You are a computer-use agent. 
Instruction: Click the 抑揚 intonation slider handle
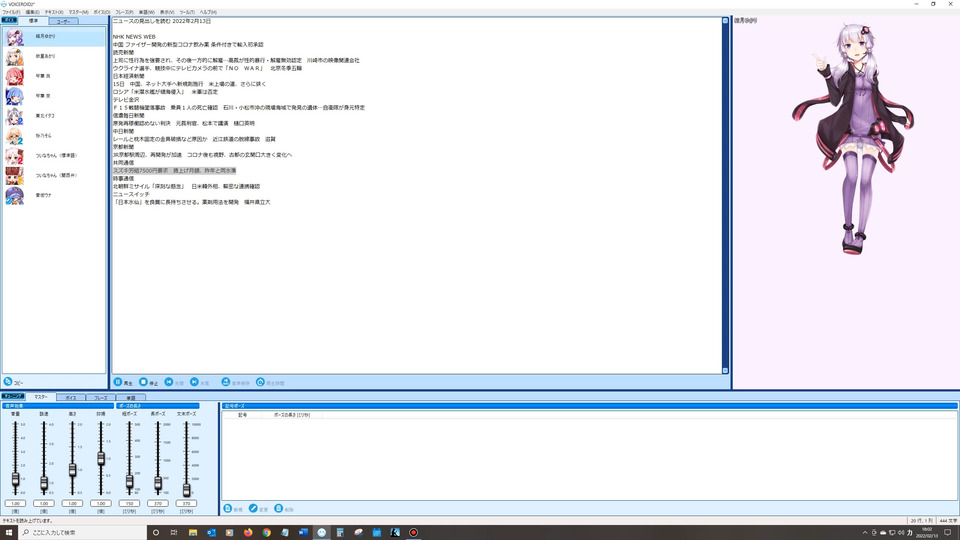pos(101,458)
